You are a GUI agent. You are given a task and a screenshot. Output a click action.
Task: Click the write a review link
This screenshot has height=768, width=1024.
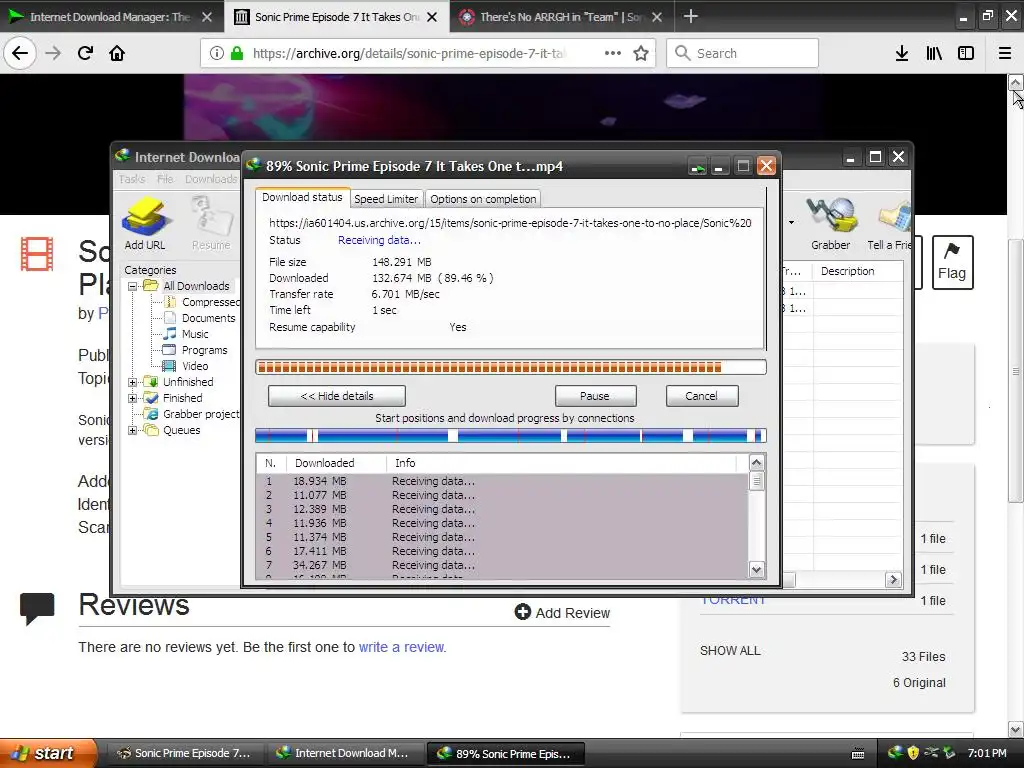pos(402,647)
